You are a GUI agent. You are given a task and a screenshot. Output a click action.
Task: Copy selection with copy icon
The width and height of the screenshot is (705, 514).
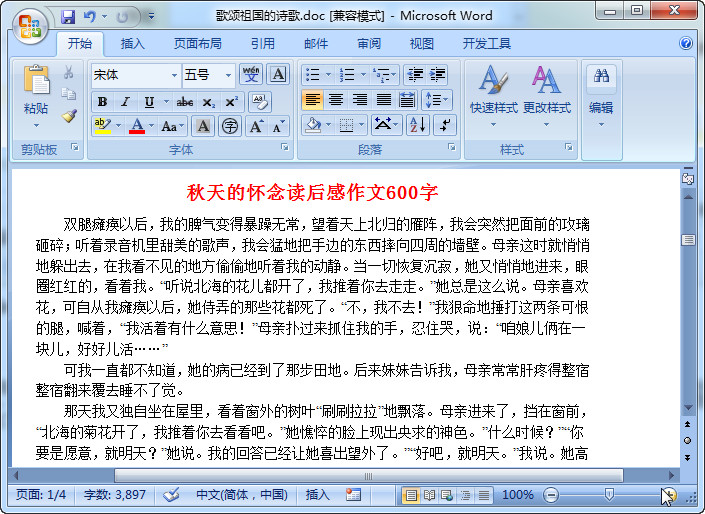(68, 94)
